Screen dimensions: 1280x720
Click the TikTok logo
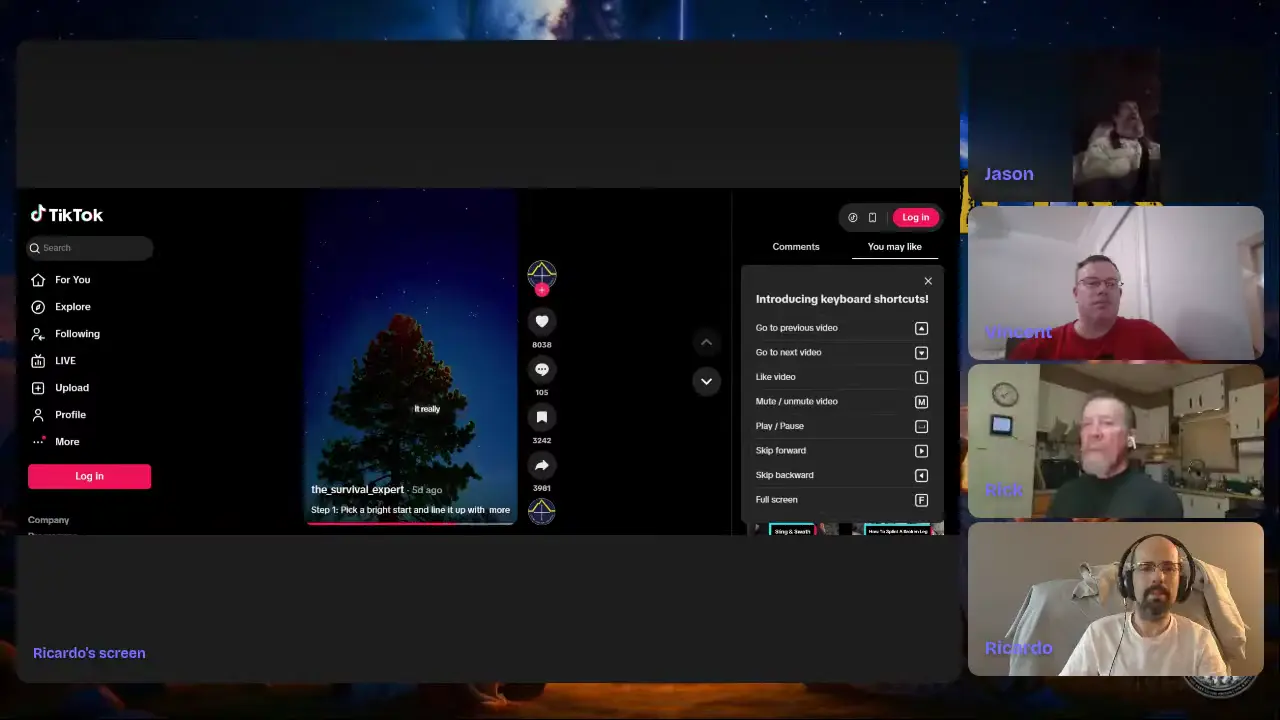(x=67, y=214)
